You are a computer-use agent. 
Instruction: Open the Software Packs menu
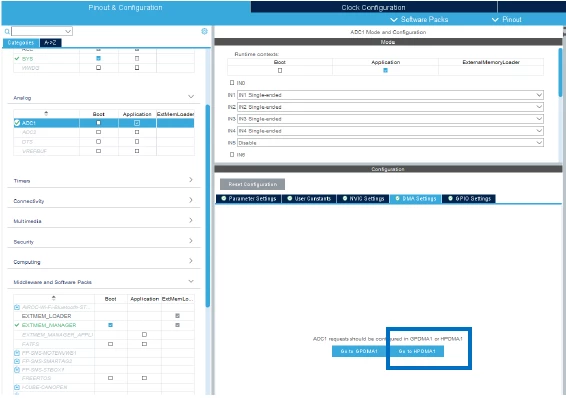click(419, 19)
